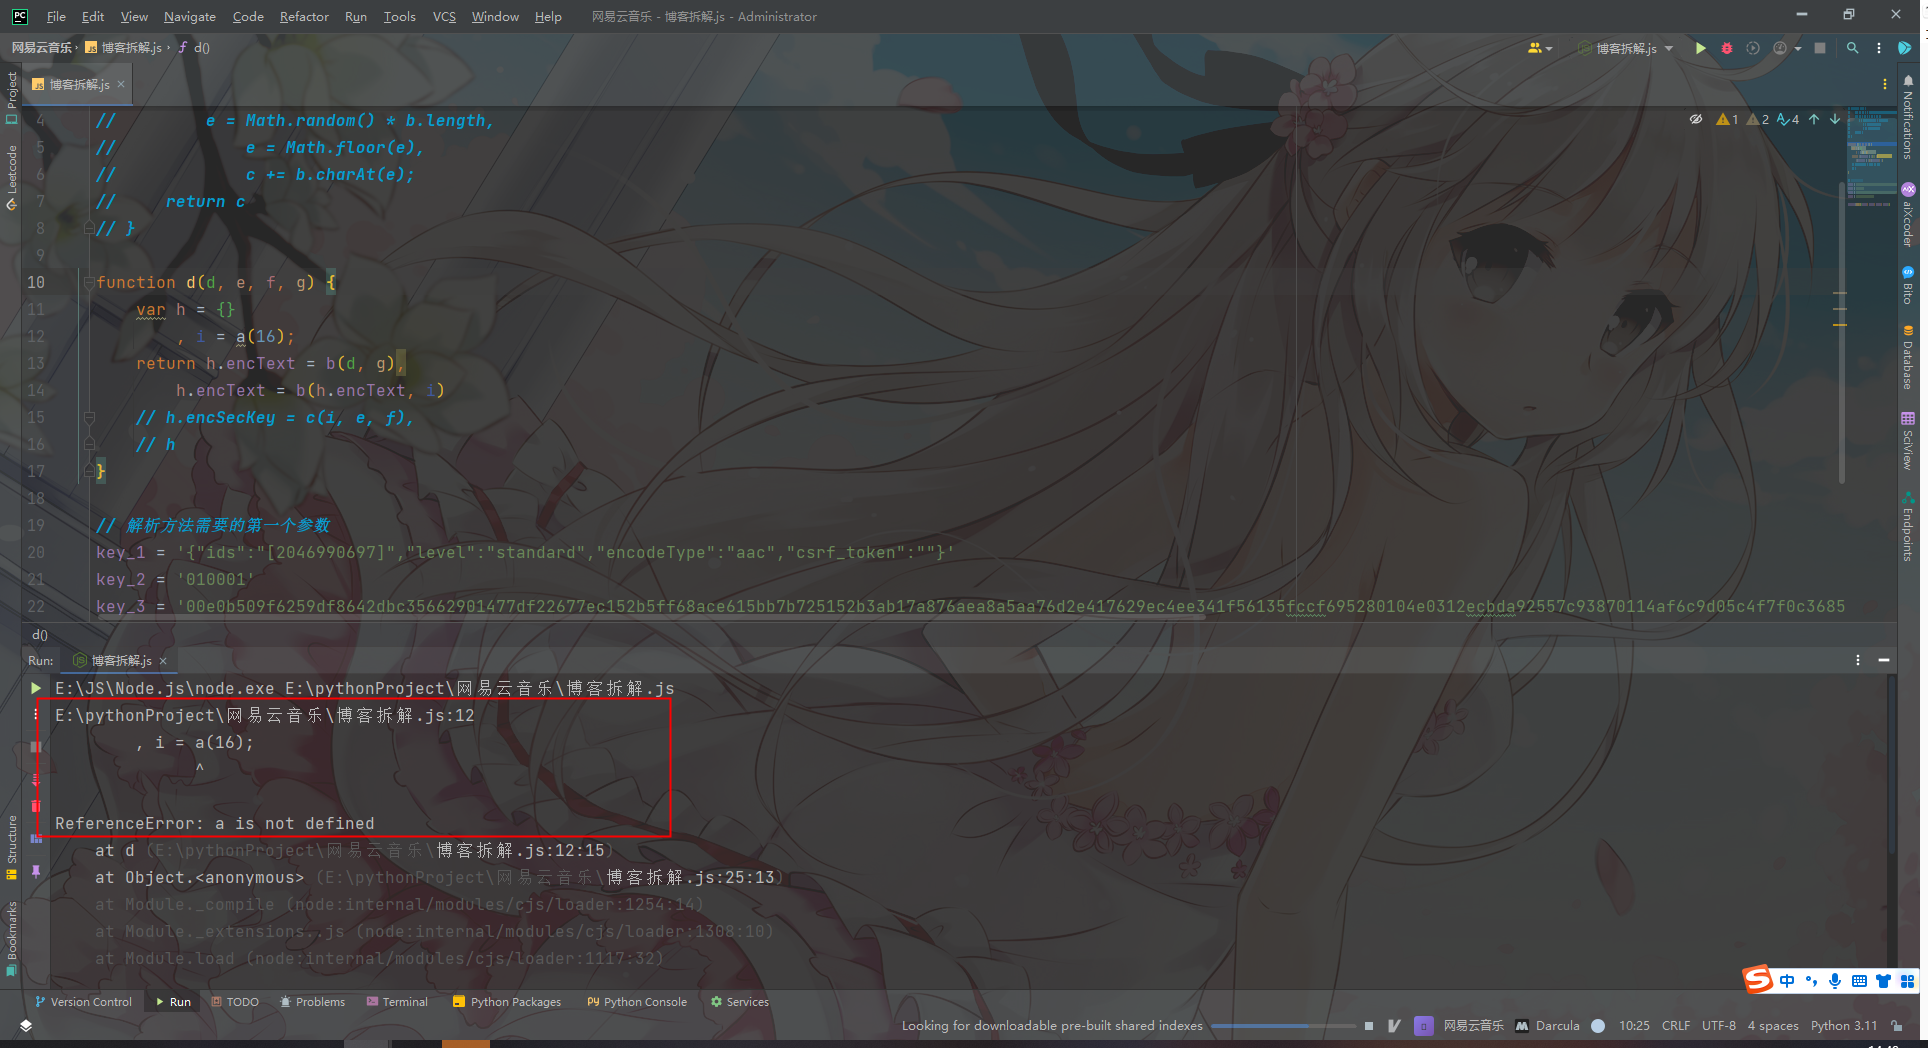The height and width of the screenshot is (1048, 1928).
Task: Jump to previous highlighted error arrow
Action: click(1814, 119)
